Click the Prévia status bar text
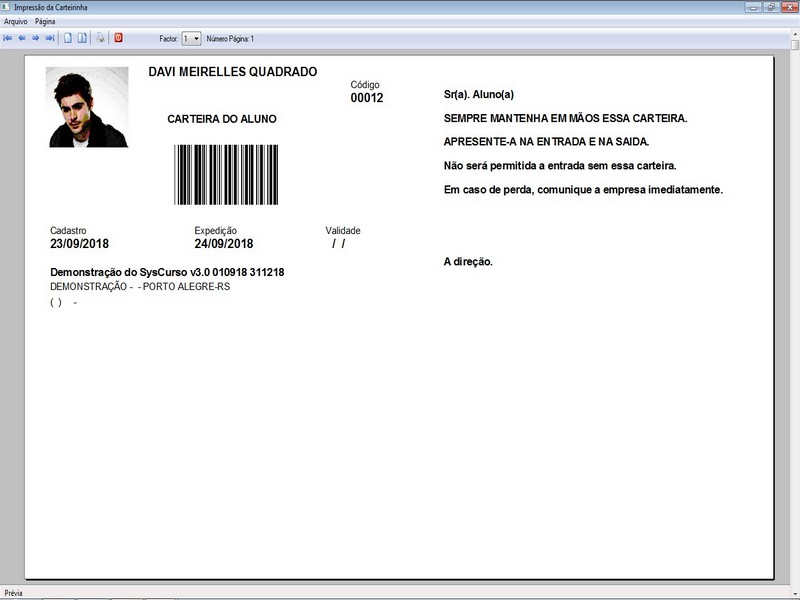Image resolution: width=800 pixels, height=600 pixels. 13,593
